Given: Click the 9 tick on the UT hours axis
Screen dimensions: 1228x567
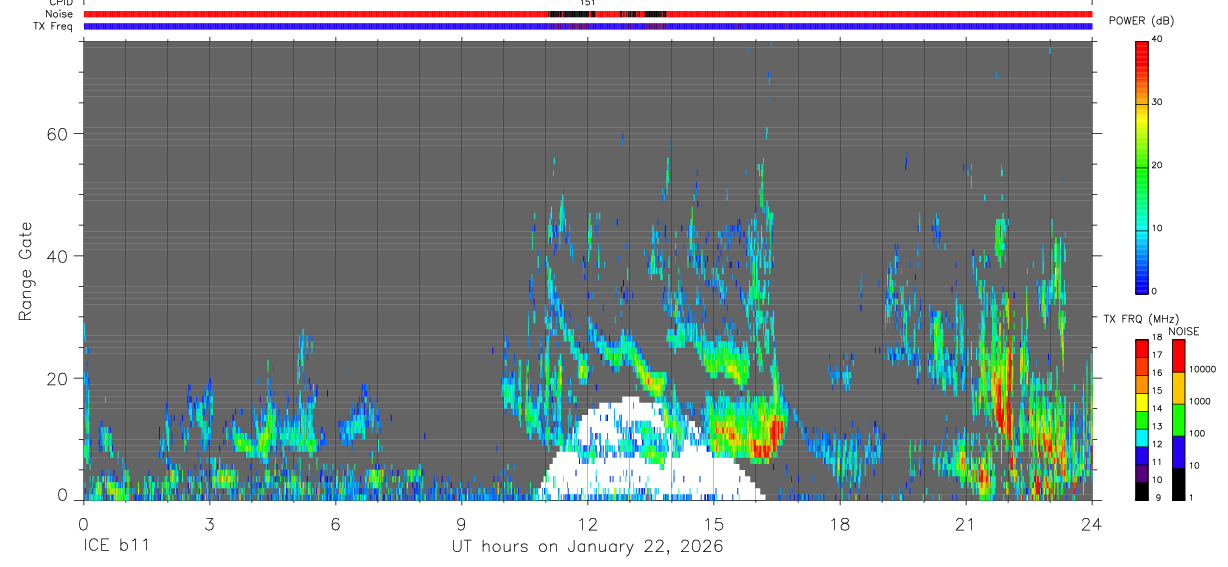Looking at the screenshot, I should (x=461, y=524).
